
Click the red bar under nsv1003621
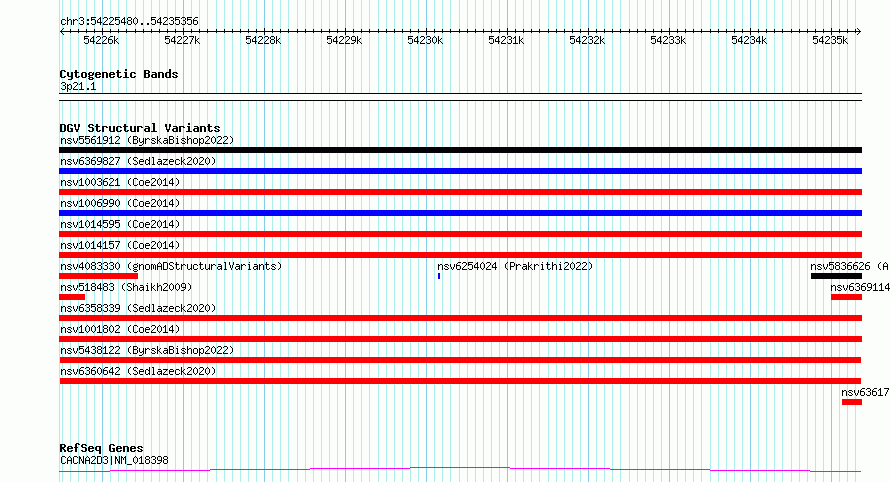click(x=460, y=192)
